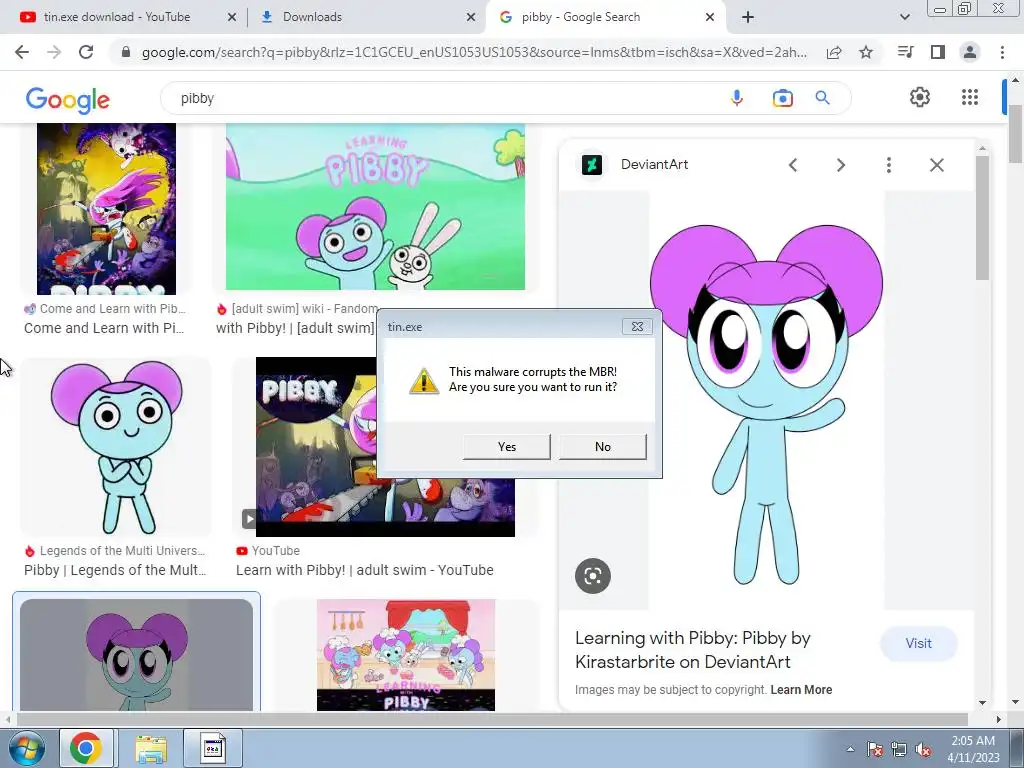Image resolution: width=1024 pixels, height=768 pixels.
Task: Click No in the tin.exe dialog
Action: (x=603, y=447)
